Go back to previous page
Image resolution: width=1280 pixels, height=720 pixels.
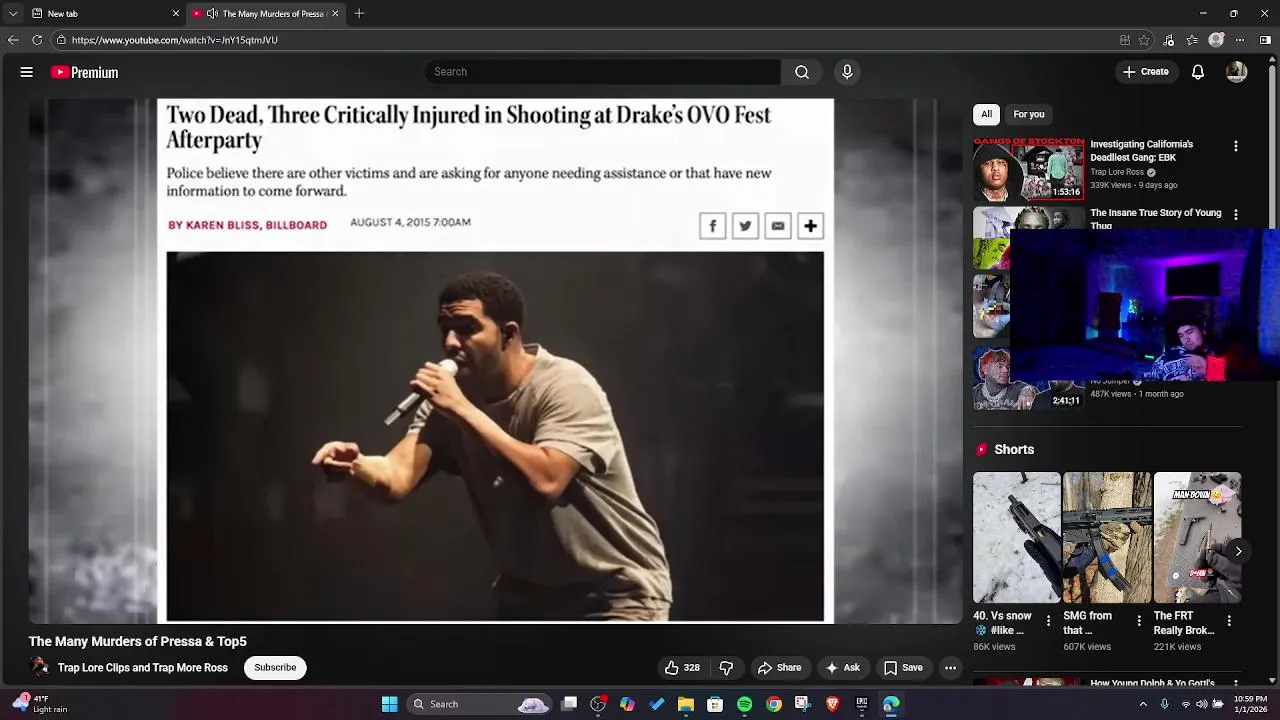[x=13, y=40]
